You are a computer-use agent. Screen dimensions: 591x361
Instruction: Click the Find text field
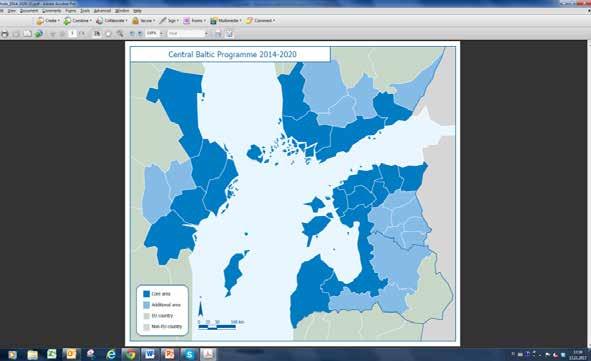[185, 34]
